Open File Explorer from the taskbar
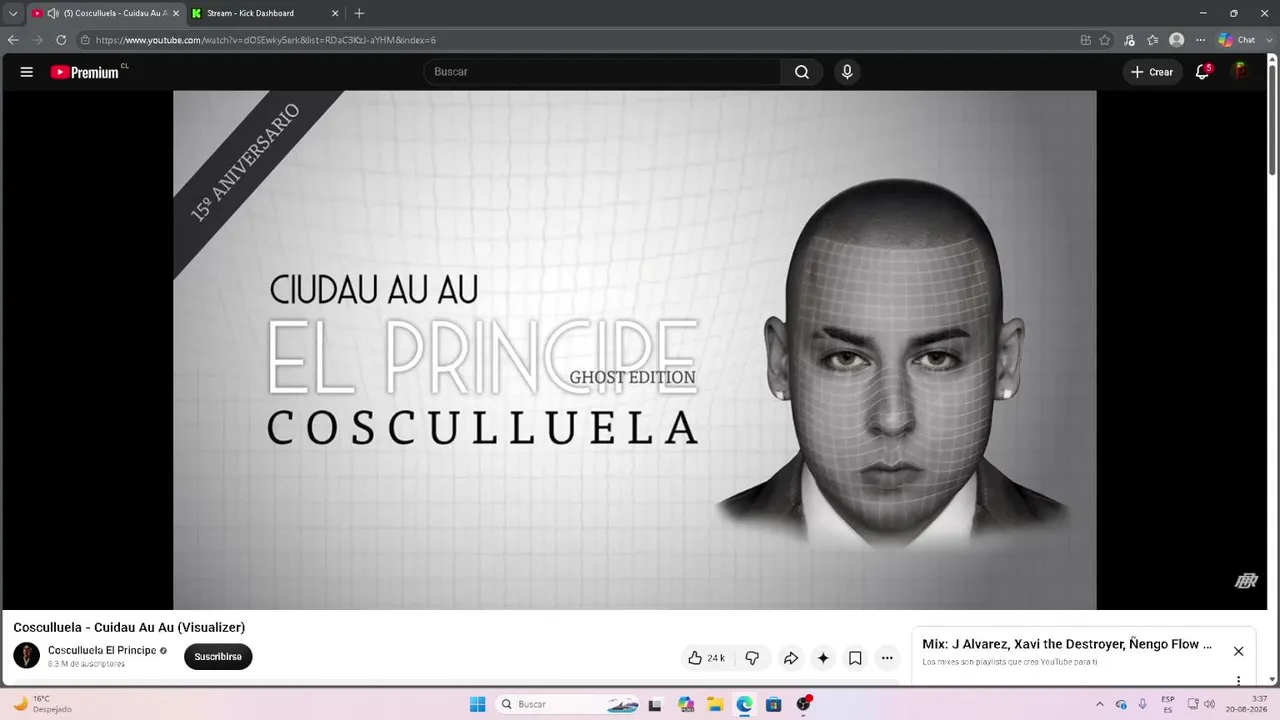The width and height of the screenshot is (1280, 720). 715,704
